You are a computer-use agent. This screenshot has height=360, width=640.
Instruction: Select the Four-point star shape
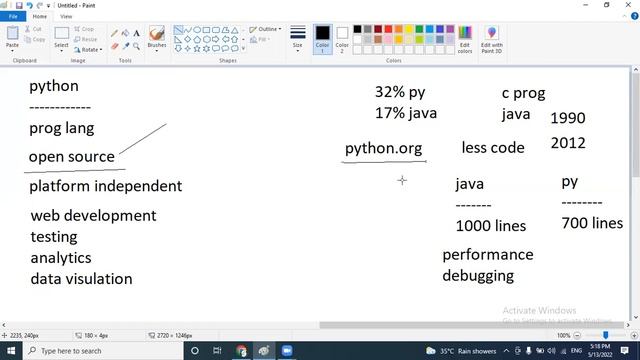click(188, 49)
